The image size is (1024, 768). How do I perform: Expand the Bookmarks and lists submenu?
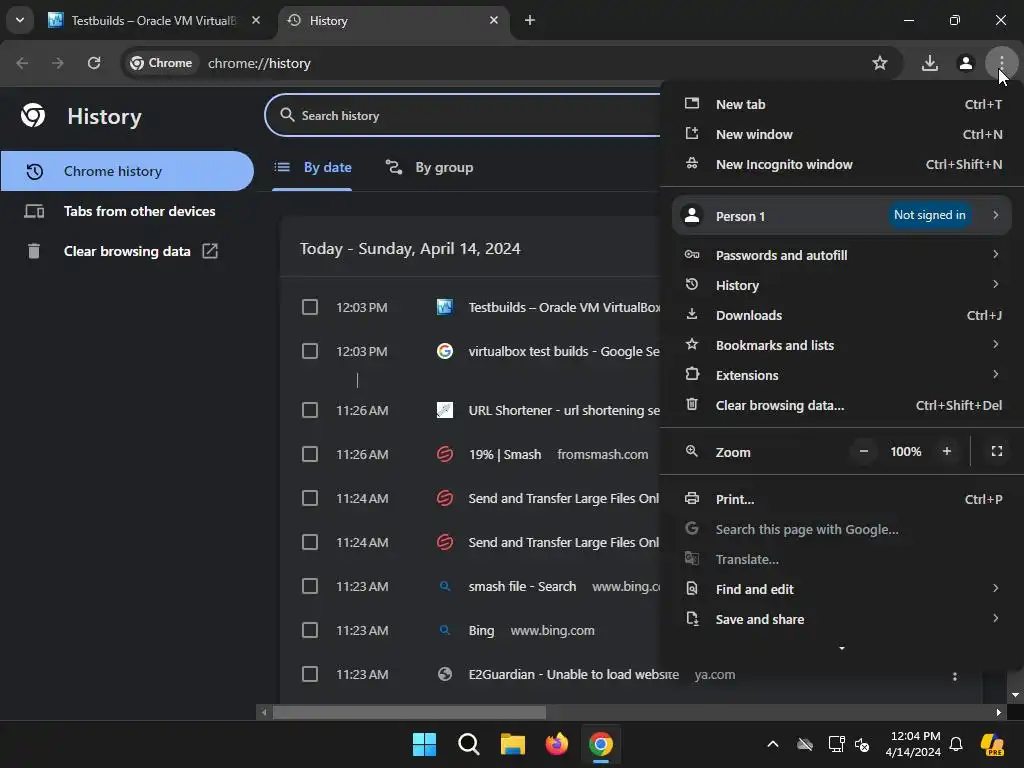(x=842, y=345)
